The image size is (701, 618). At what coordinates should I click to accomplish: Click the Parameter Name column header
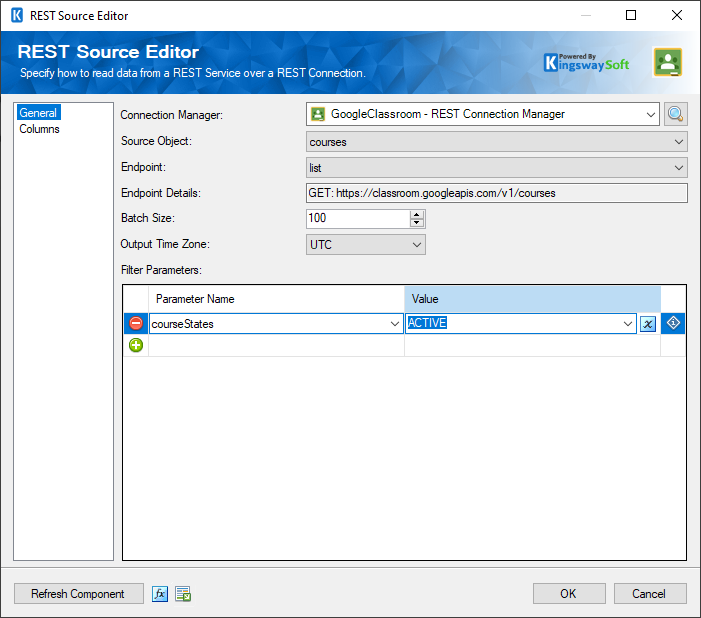[x=276, y=299]
